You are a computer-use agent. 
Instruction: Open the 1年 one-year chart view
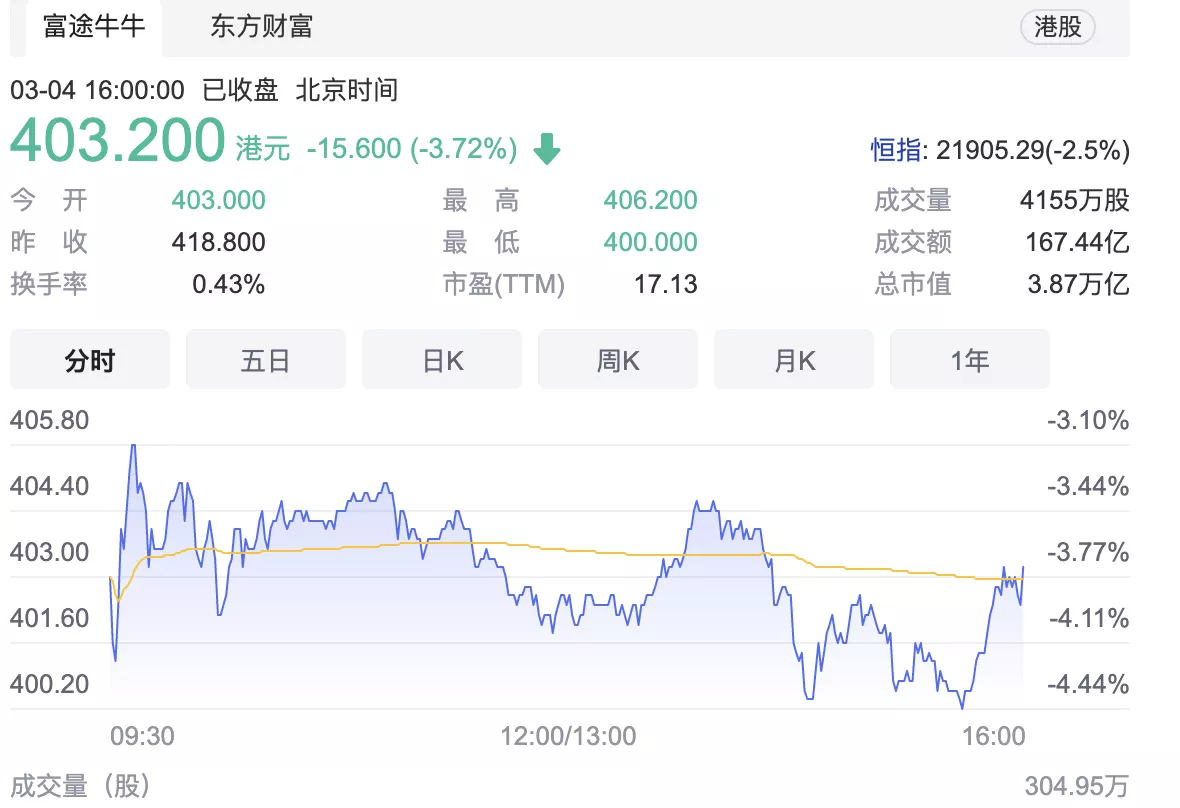[969, 360]
